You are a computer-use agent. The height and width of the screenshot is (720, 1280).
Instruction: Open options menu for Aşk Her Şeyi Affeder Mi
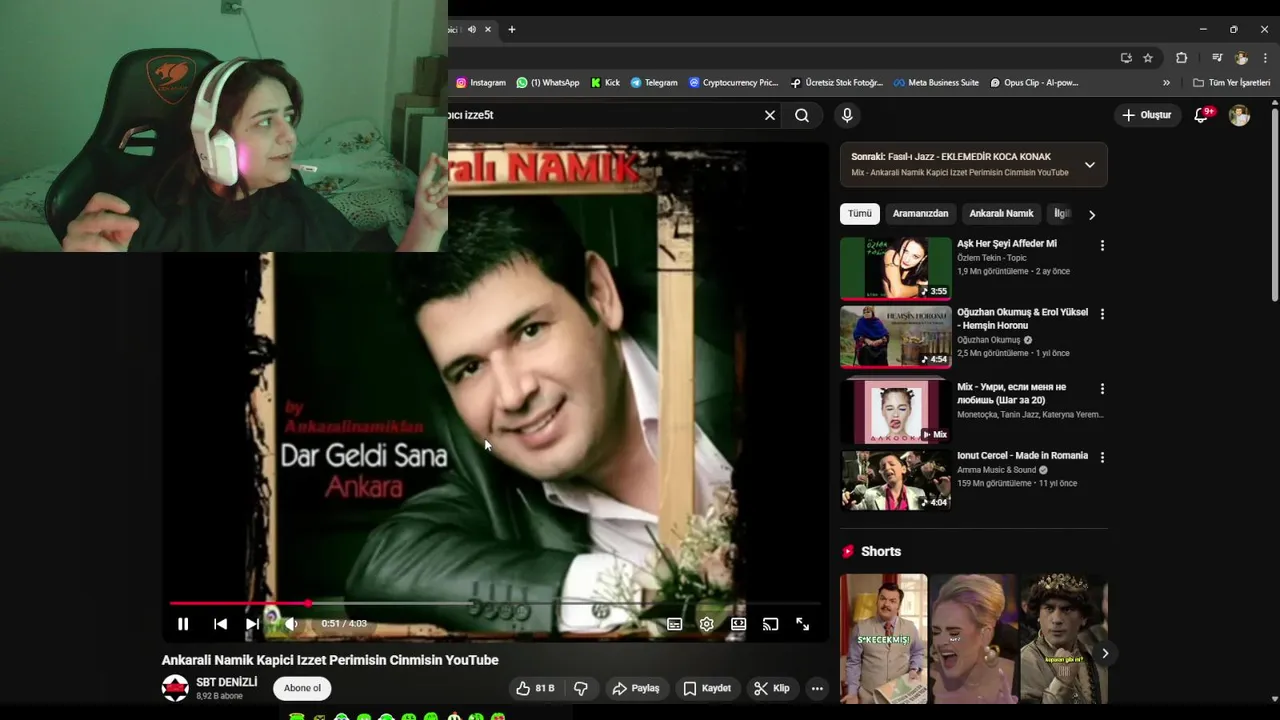1102,246
